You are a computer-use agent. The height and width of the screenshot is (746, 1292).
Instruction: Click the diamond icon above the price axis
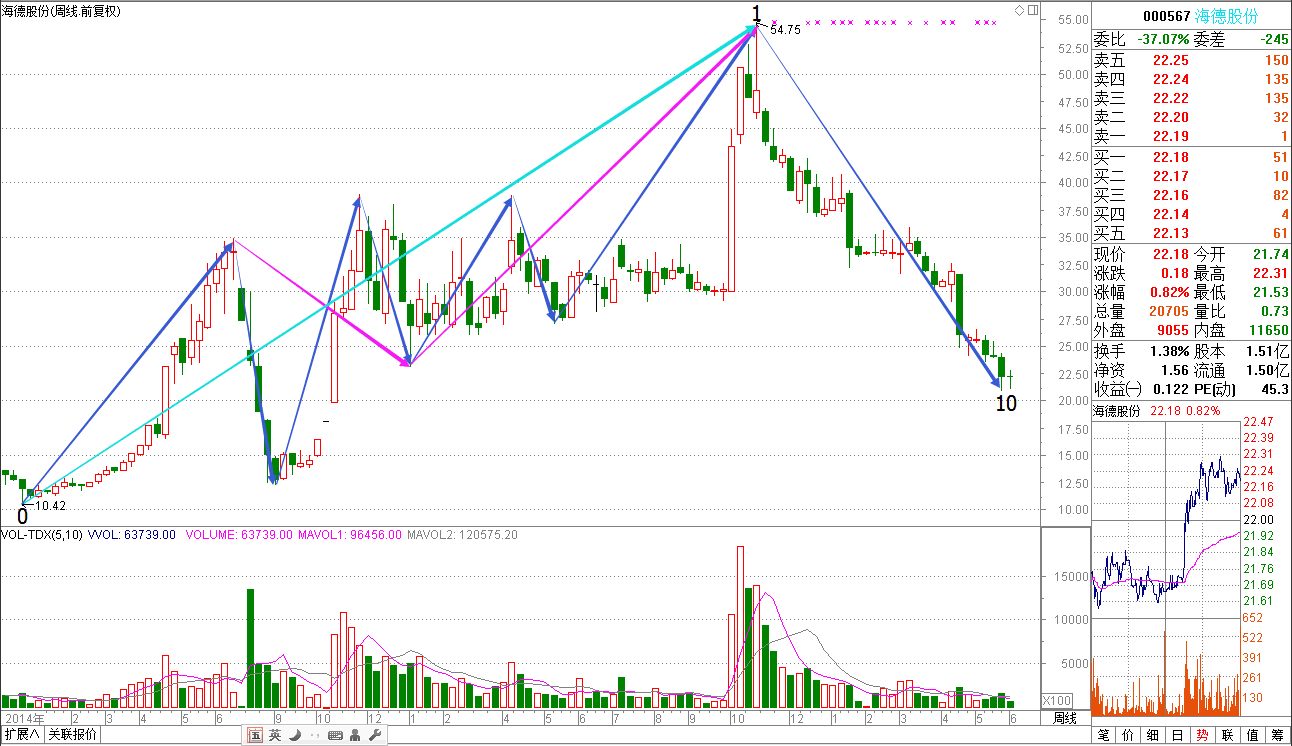pos(1018,10)
